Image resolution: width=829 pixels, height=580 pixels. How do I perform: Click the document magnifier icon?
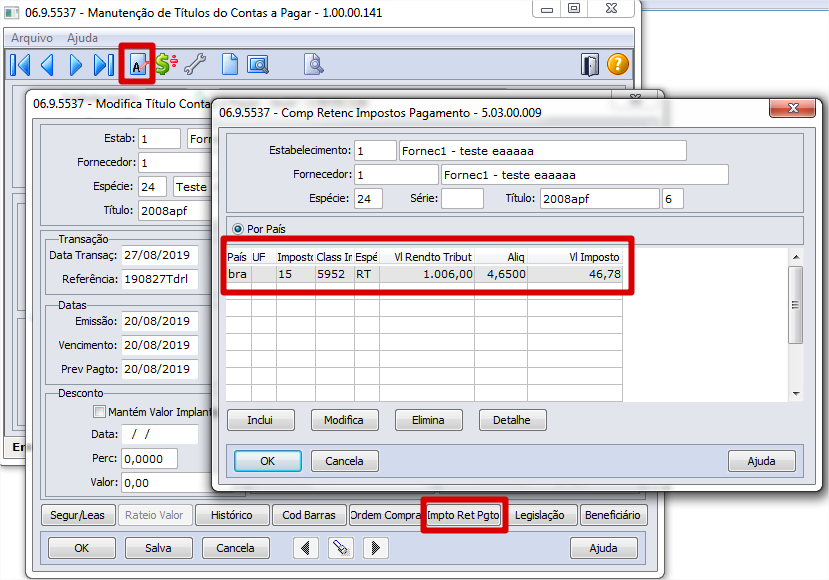coord(314,65)
